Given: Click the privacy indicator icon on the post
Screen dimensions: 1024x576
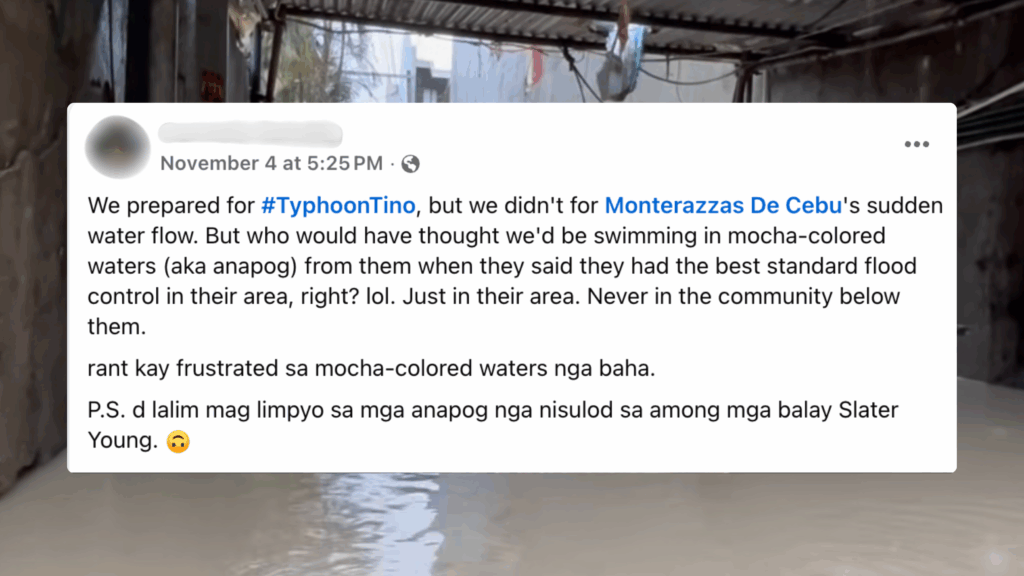Looking at the screenshot, I should click(x=409, y=163).
